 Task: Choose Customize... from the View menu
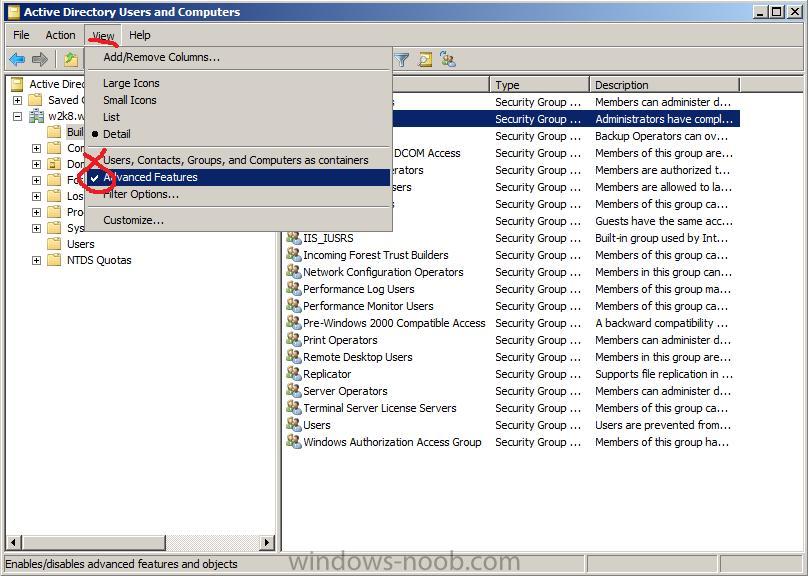133,220
